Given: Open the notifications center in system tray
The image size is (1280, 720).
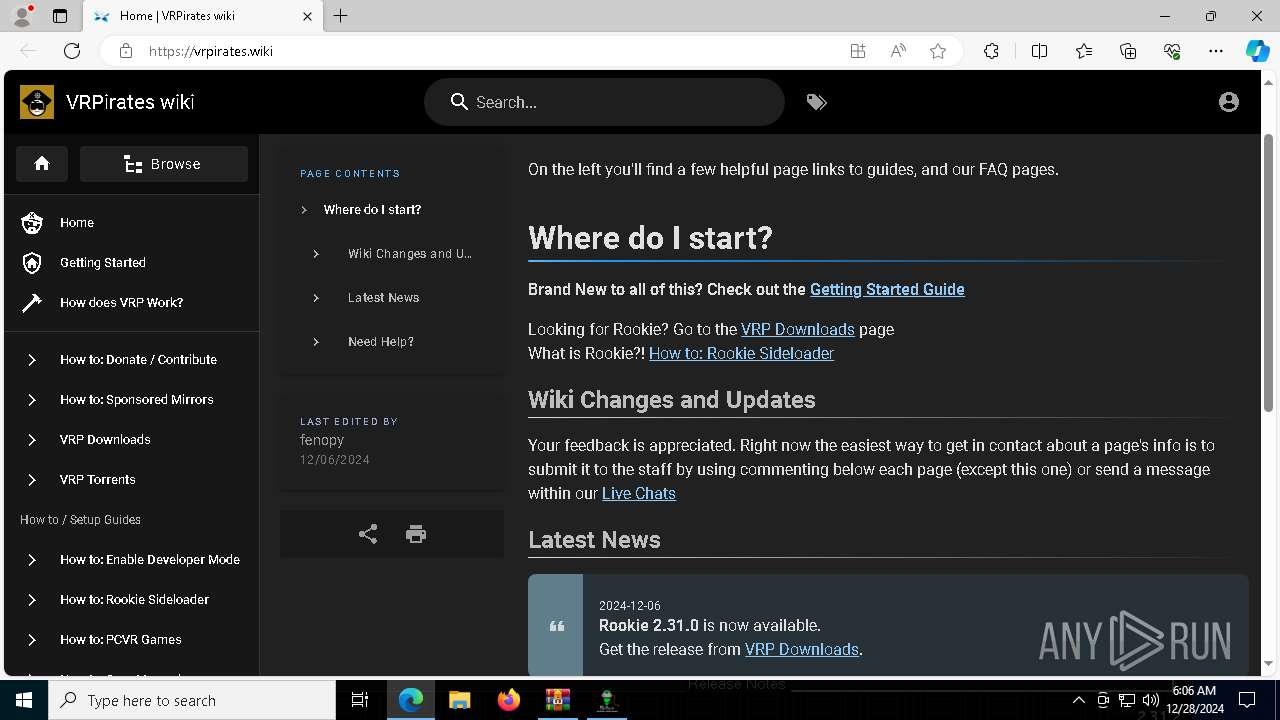Looking at the screenshot, I should pos(1247,700).
